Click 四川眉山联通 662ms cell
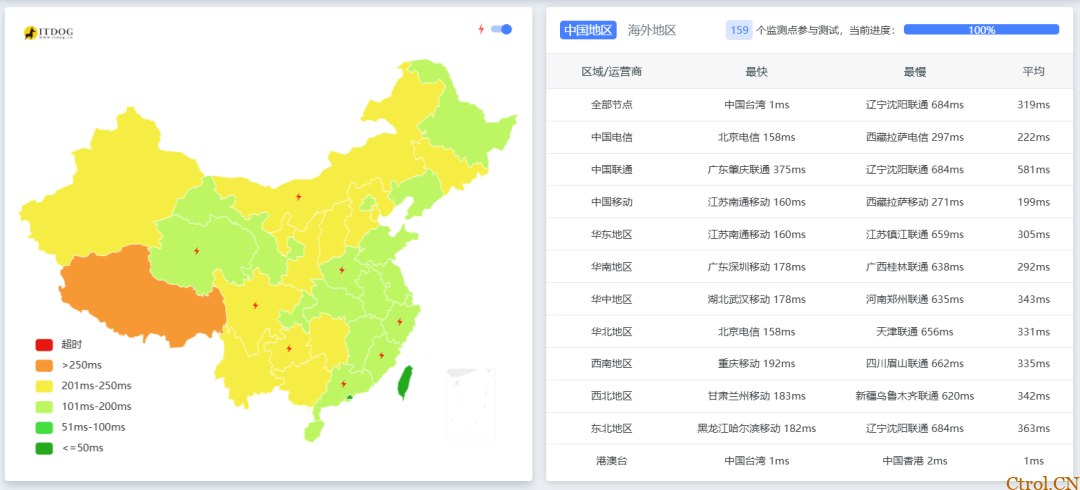Image resolution: width=1080 pixels, height=490 pixels. point(915,364)
